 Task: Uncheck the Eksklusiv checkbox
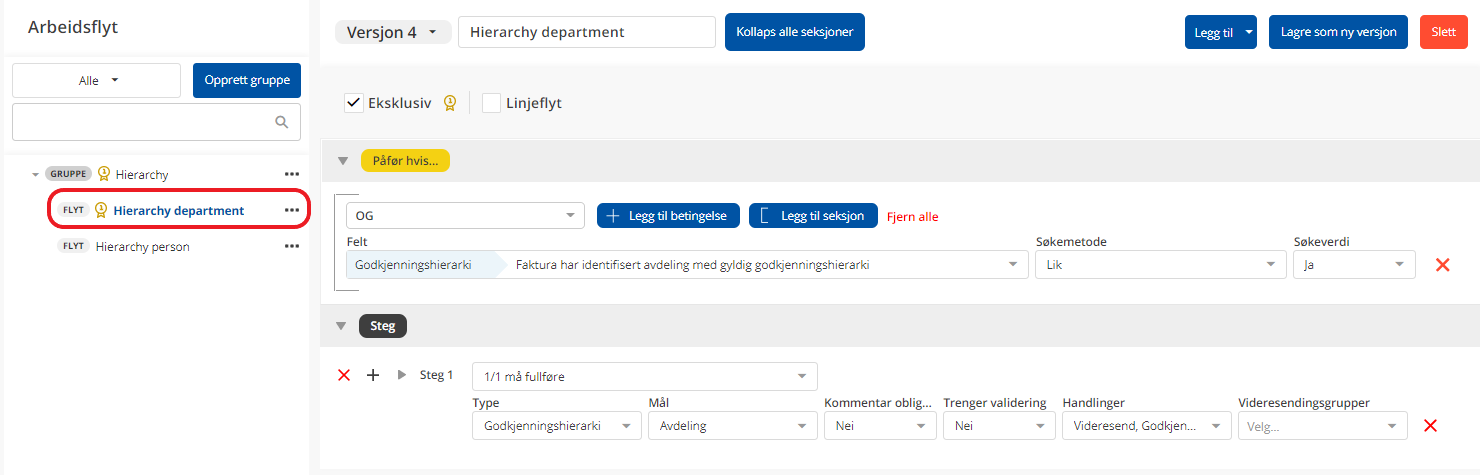coord(354,103)
